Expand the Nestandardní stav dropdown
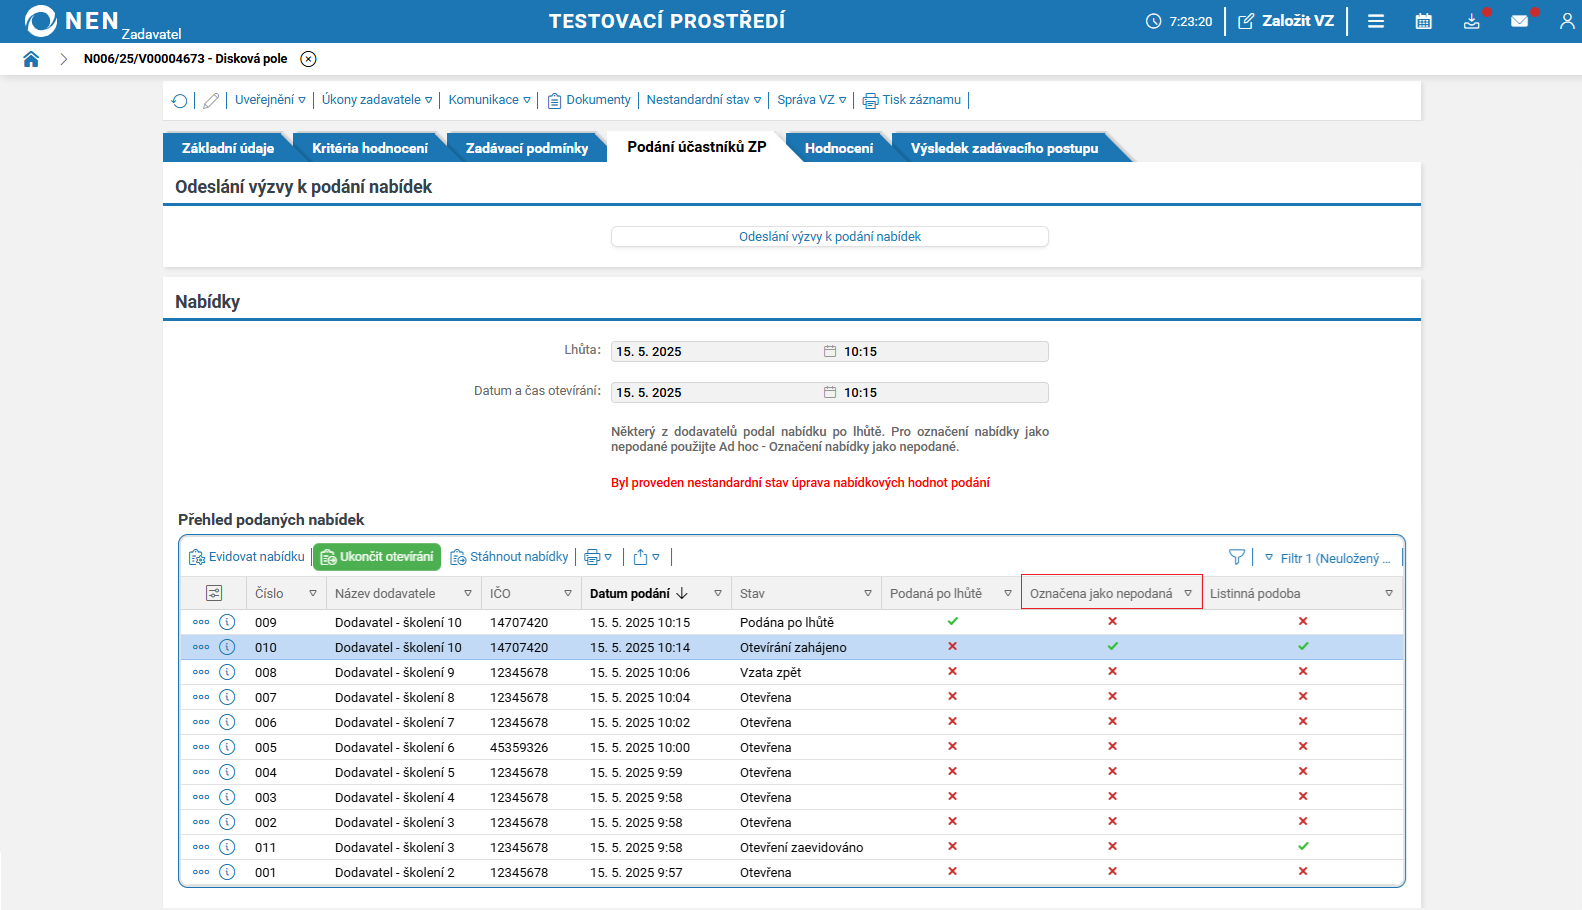1582x910 pixels. 703,100
